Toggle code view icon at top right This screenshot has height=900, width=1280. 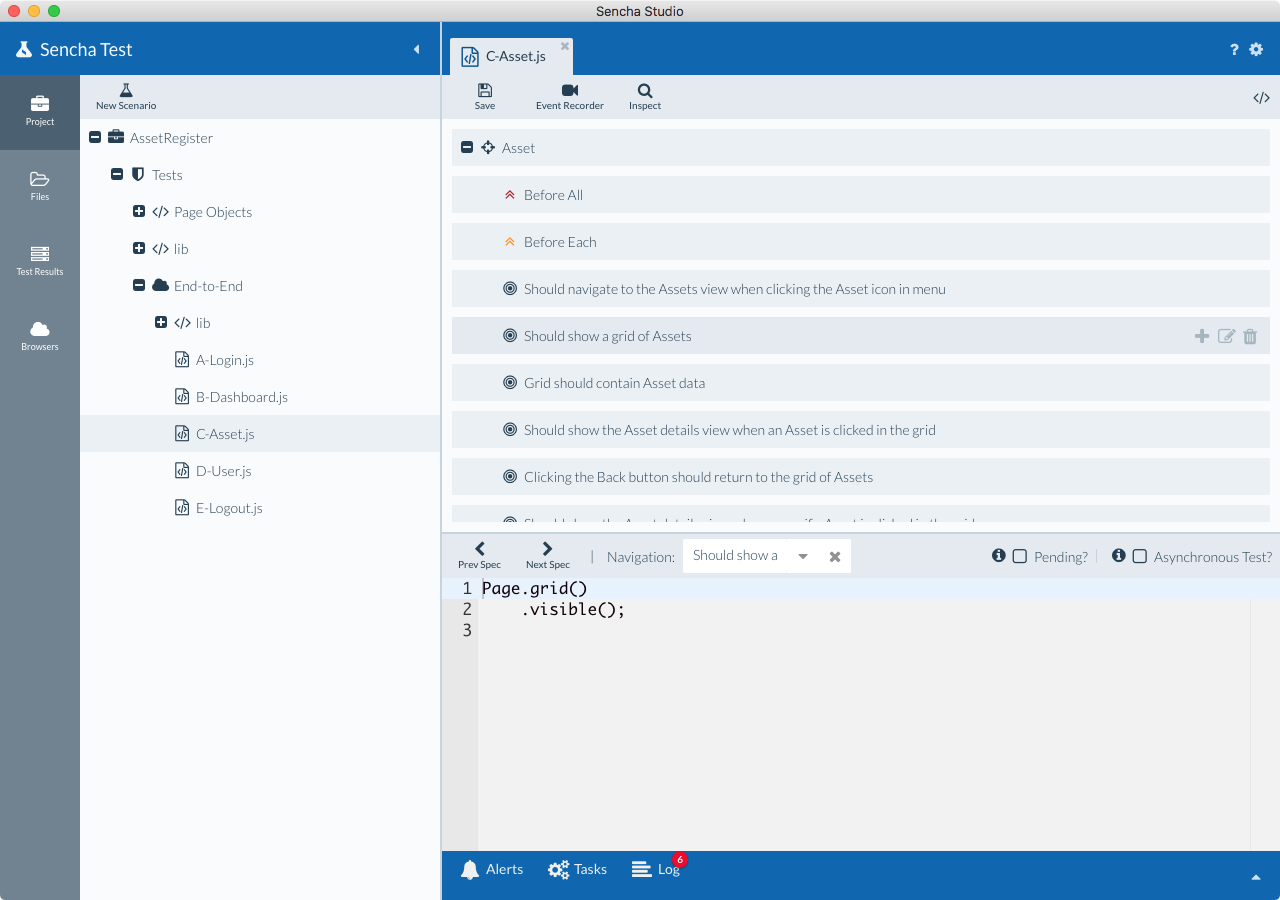1261,98
